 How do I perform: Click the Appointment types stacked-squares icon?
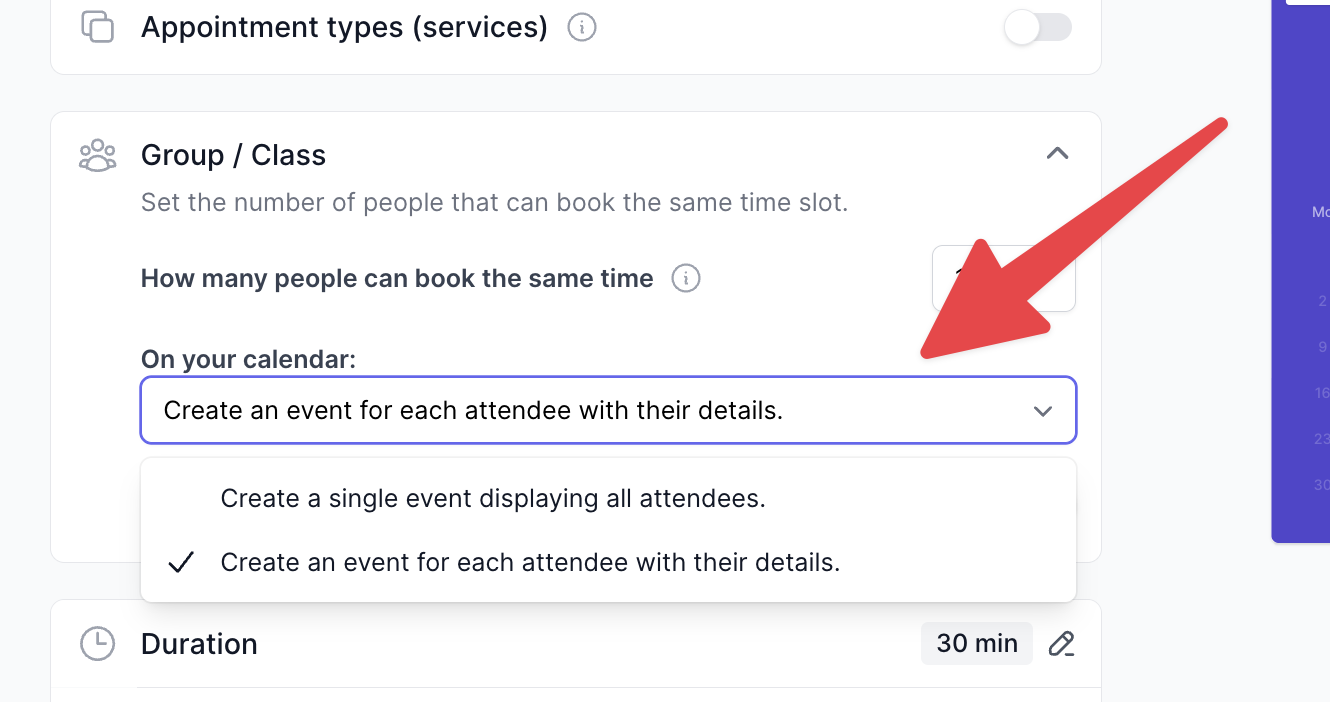[97, 27]
